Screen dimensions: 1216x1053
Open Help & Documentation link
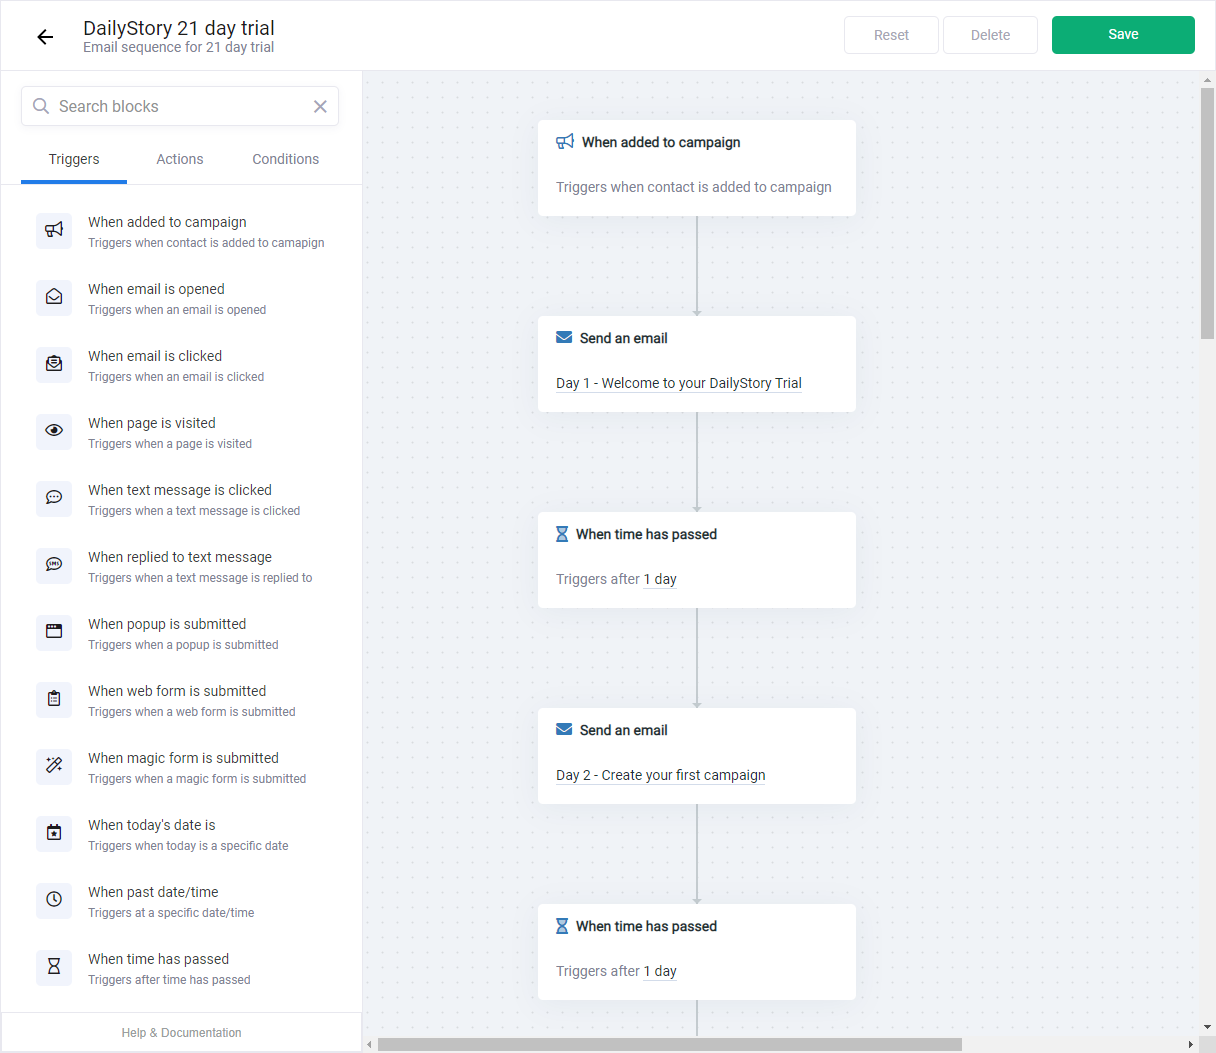(x=181, y=1033)
